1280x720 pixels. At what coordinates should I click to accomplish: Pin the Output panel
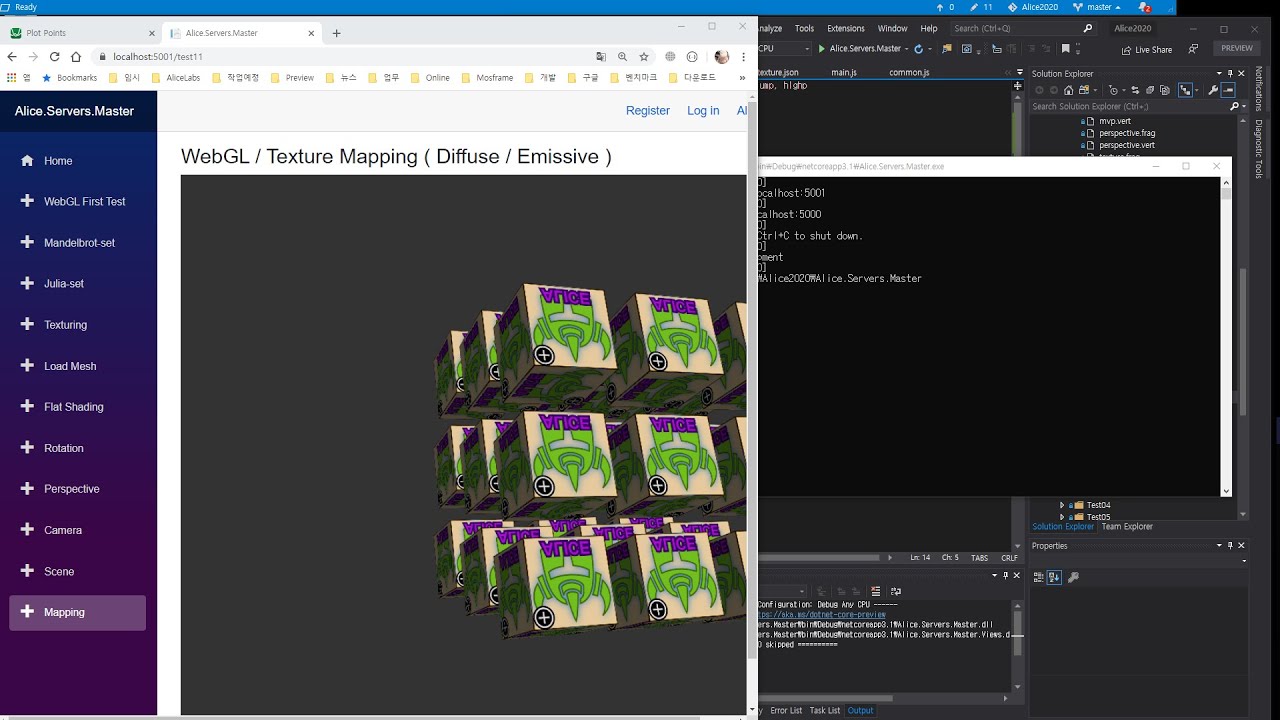(x=1005, y=575)
